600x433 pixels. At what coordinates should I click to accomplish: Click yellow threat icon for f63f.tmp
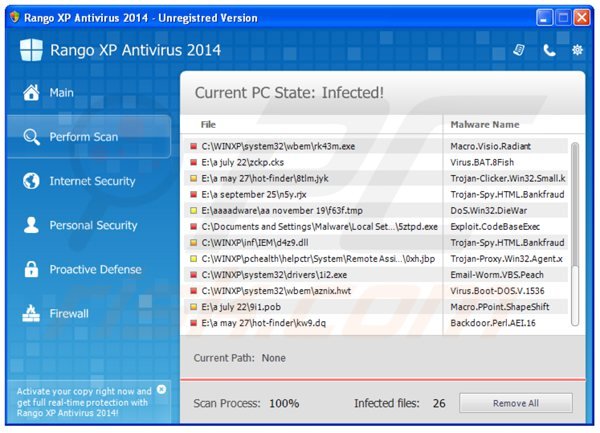(194, 210)
